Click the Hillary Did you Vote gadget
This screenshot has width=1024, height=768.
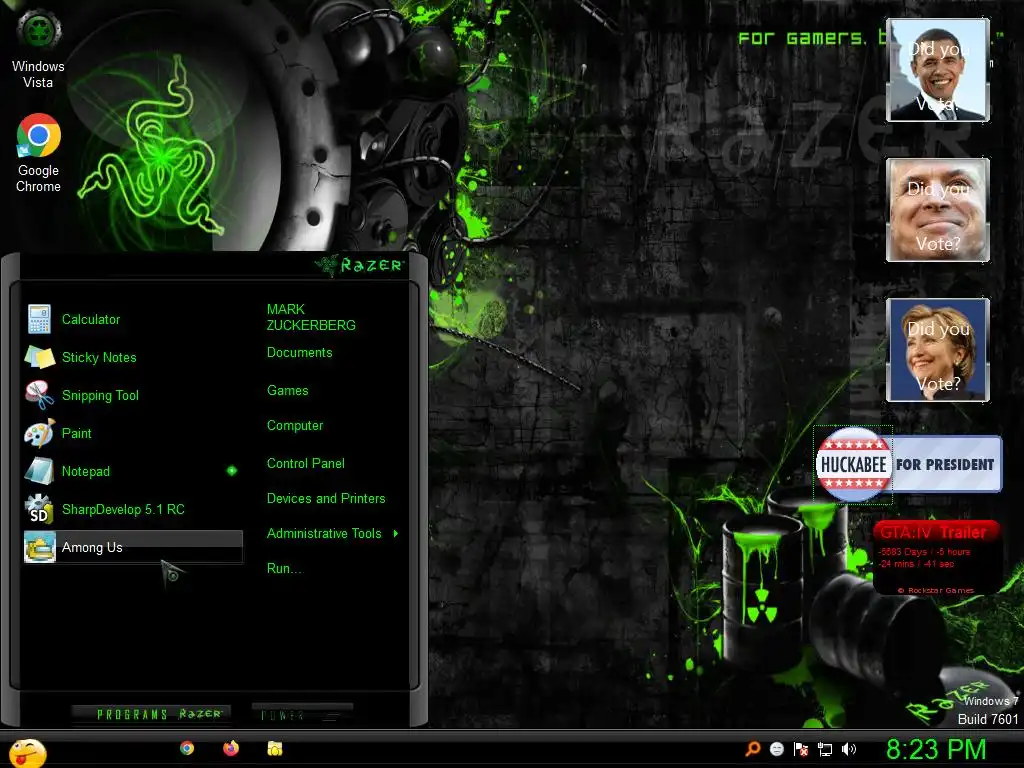(x=938, y=349)
